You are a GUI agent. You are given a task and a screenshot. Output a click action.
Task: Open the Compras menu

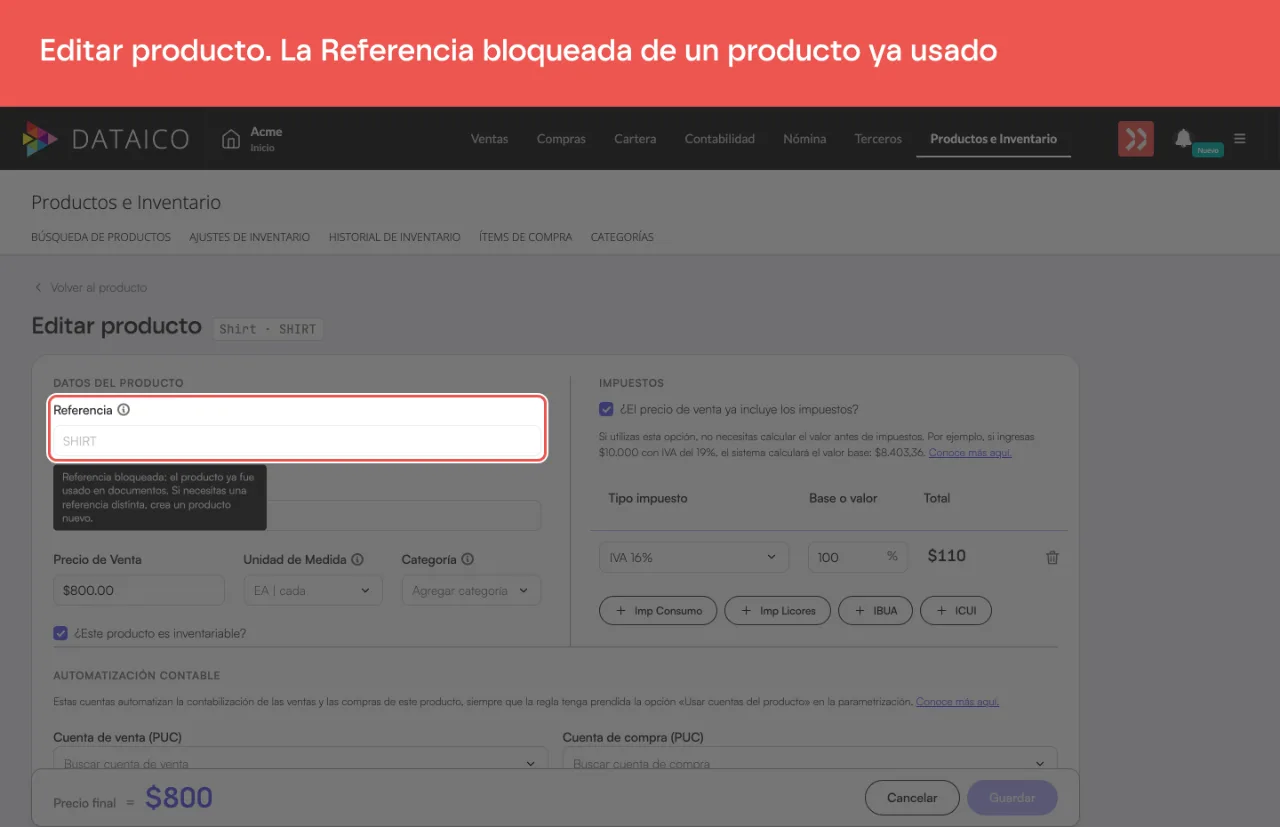[x=561, y=139]
